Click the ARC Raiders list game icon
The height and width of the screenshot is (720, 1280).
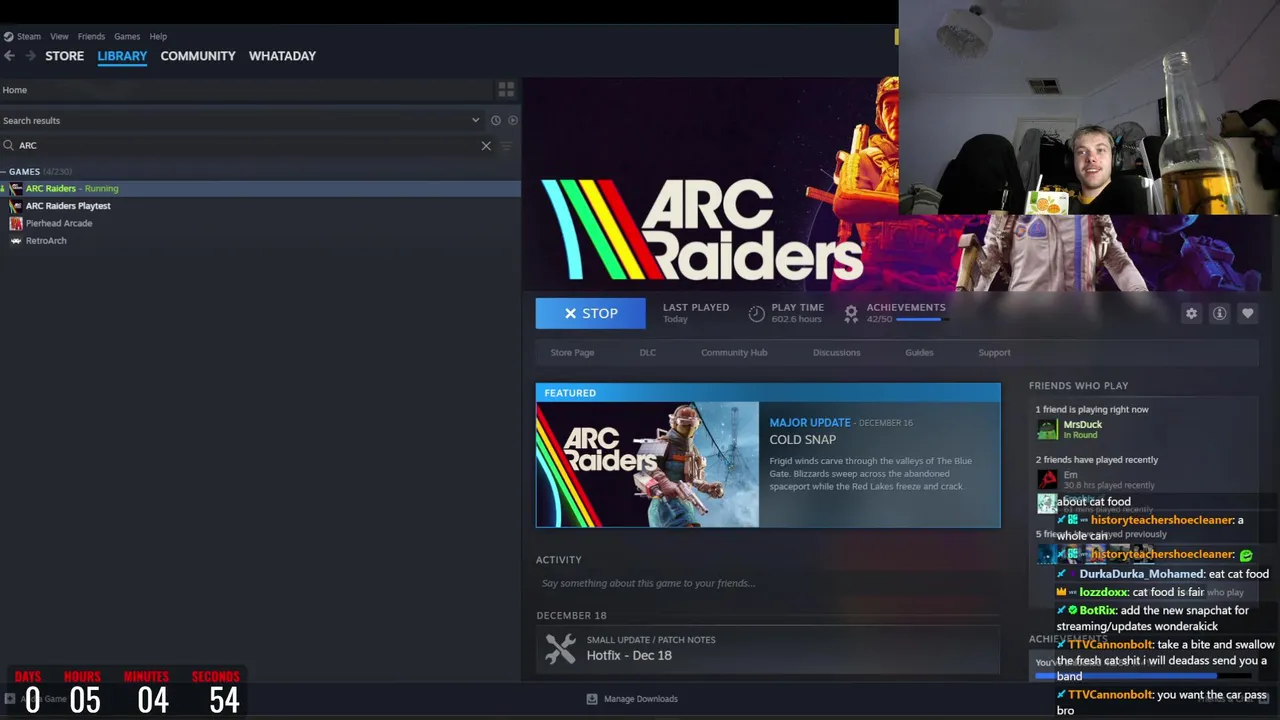click(16, 188)
